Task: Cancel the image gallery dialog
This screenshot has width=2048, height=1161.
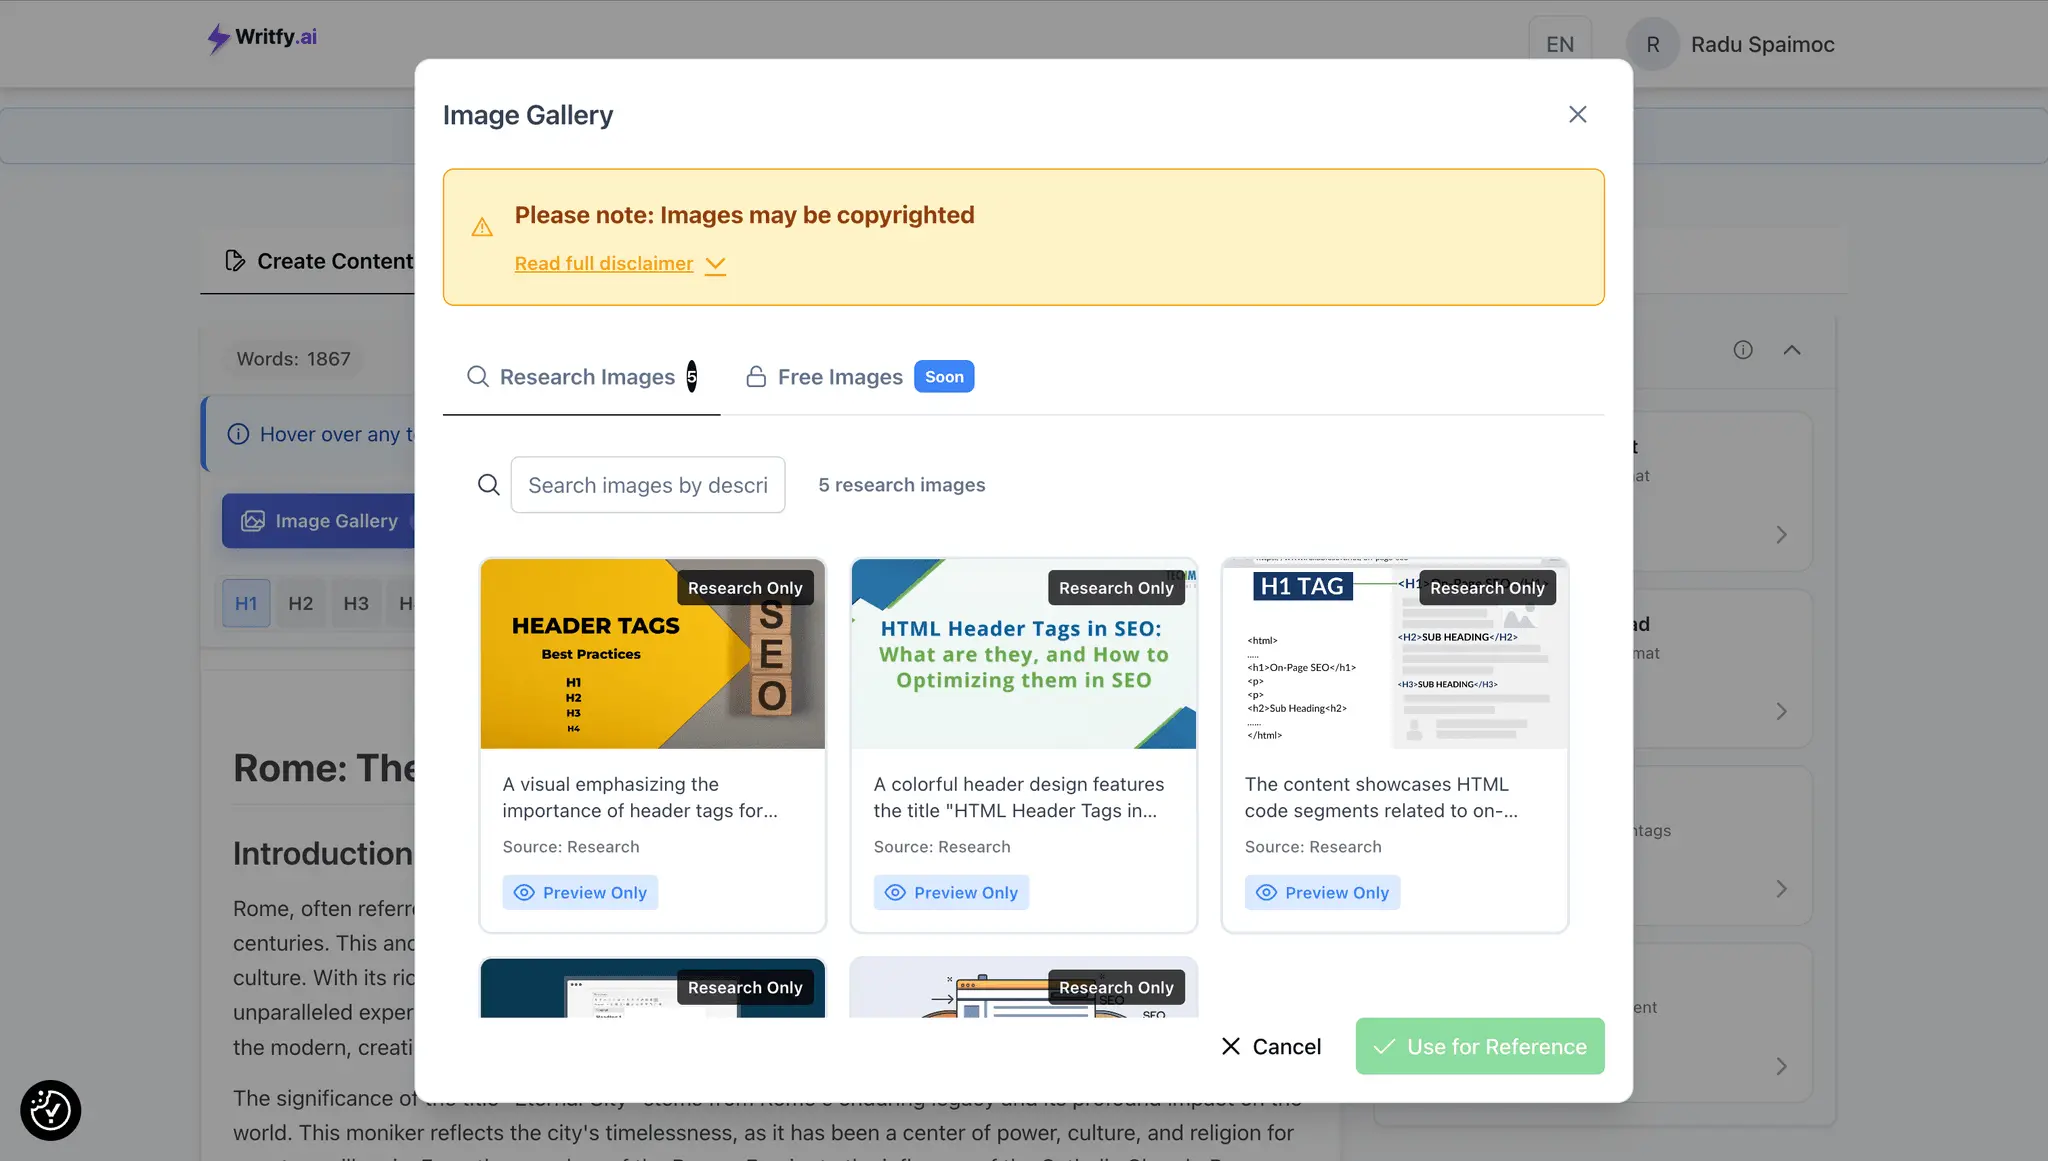Action: (x=1271, y=1046)
